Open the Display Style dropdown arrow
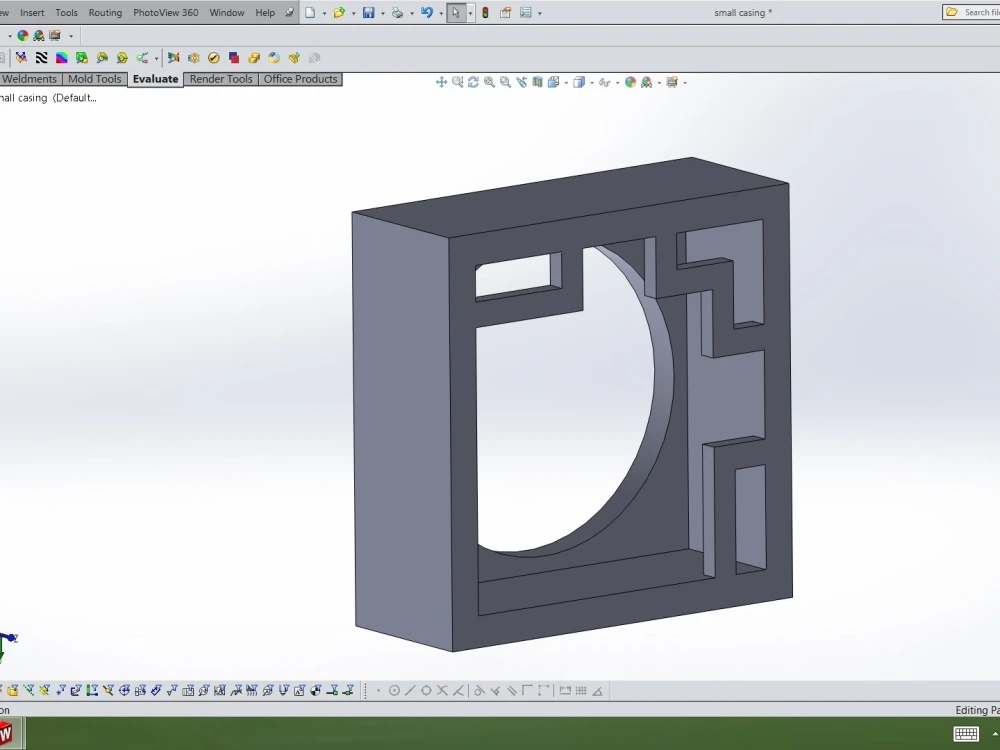Image resolution: width=1000 pixels, height=750 pixels. point(592,83)
